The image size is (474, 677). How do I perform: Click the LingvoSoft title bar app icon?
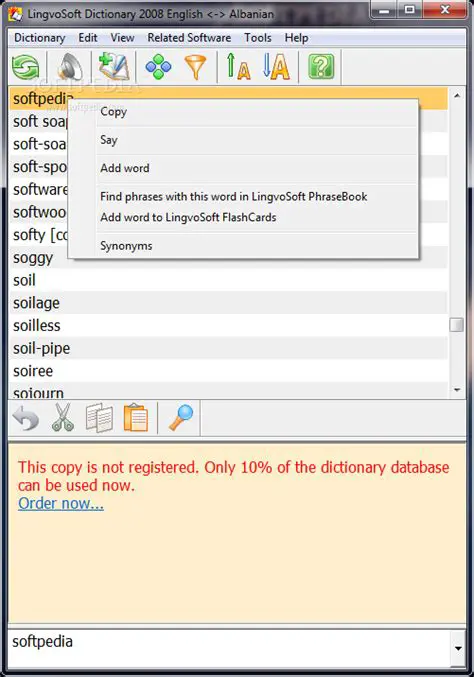click(x=16, y=14)
